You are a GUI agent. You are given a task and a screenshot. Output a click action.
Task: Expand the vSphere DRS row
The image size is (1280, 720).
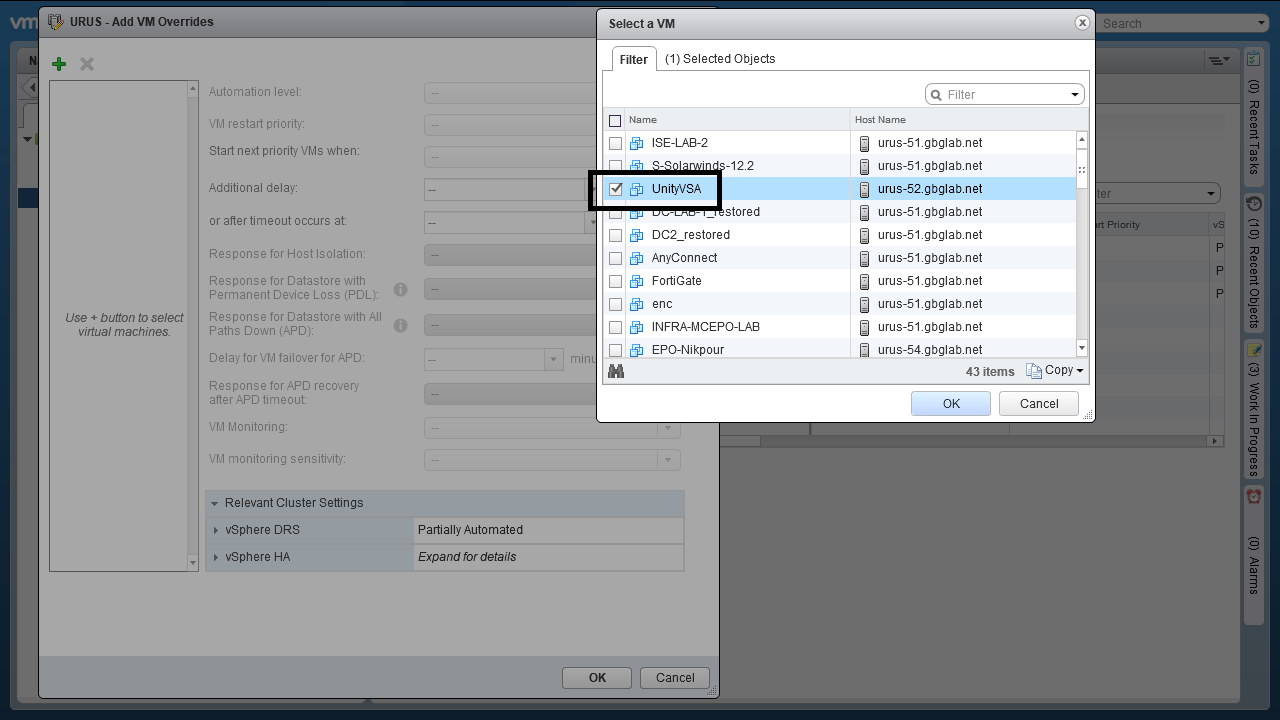(x=216, y=530)
